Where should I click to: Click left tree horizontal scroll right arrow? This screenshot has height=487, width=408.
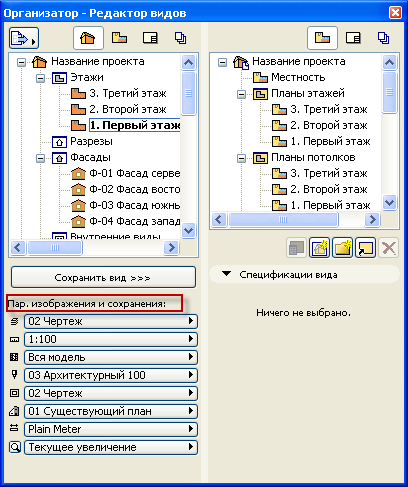pyautogui.click(x=171, y=248)
